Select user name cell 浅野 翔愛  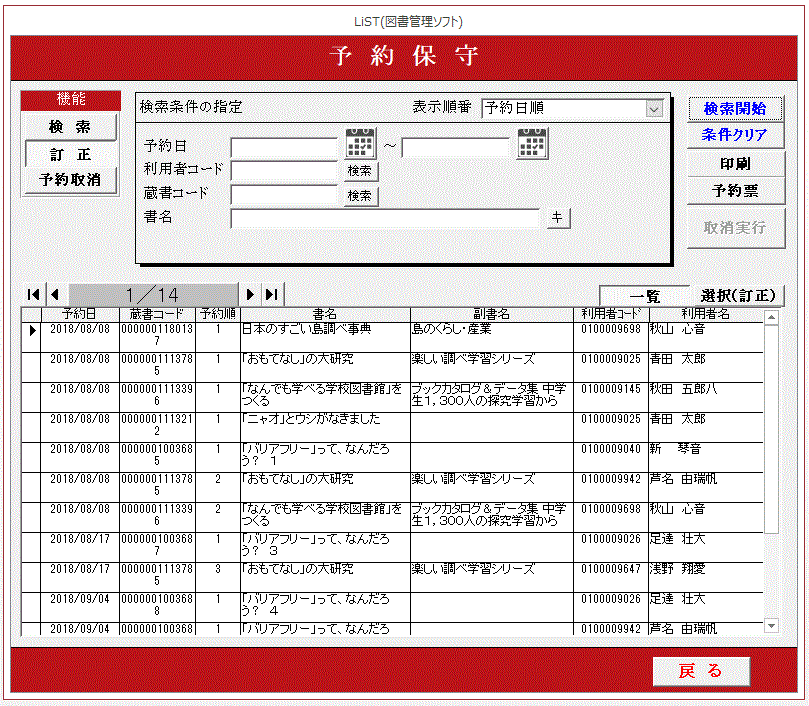click(x=705, y=577)
